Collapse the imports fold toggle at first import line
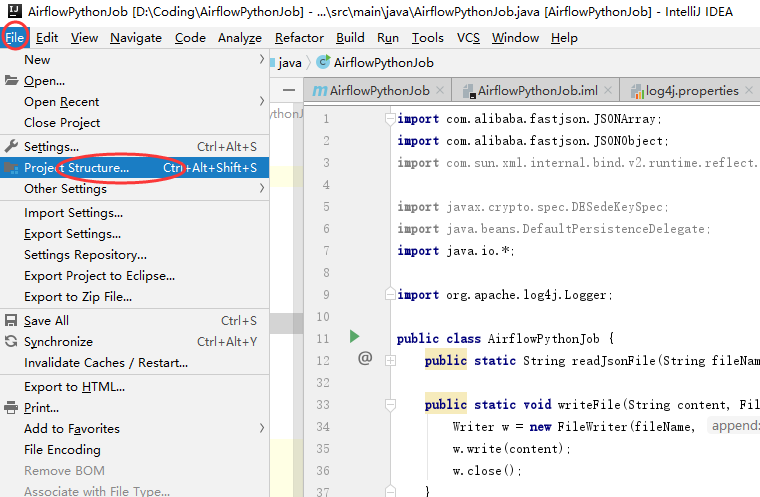 click(x=390, y=118)
